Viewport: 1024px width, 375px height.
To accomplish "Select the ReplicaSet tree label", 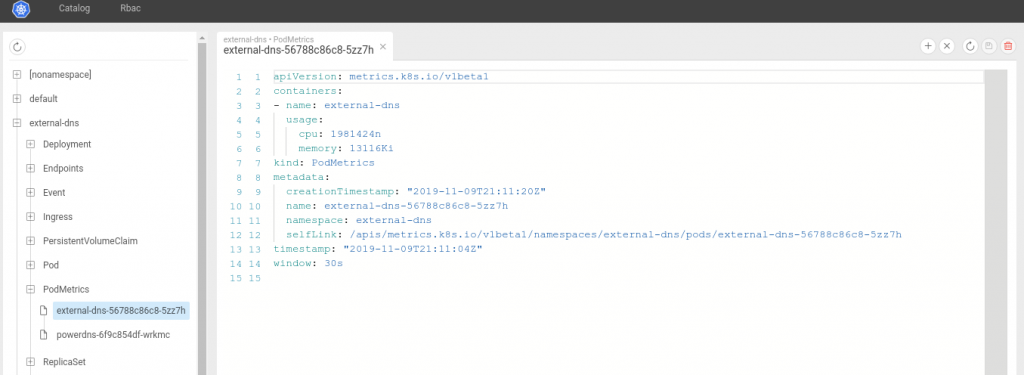I will 65,361.
